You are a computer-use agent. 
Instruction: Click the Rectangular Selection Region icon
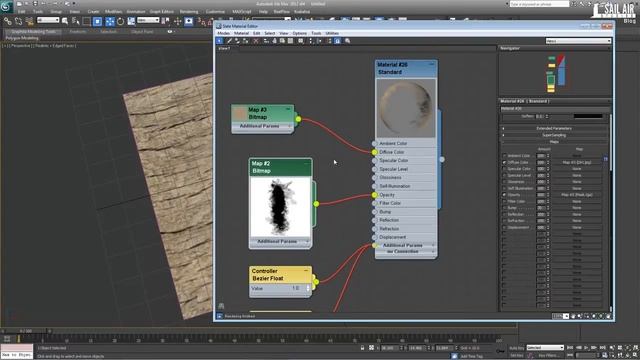[87, 21]
